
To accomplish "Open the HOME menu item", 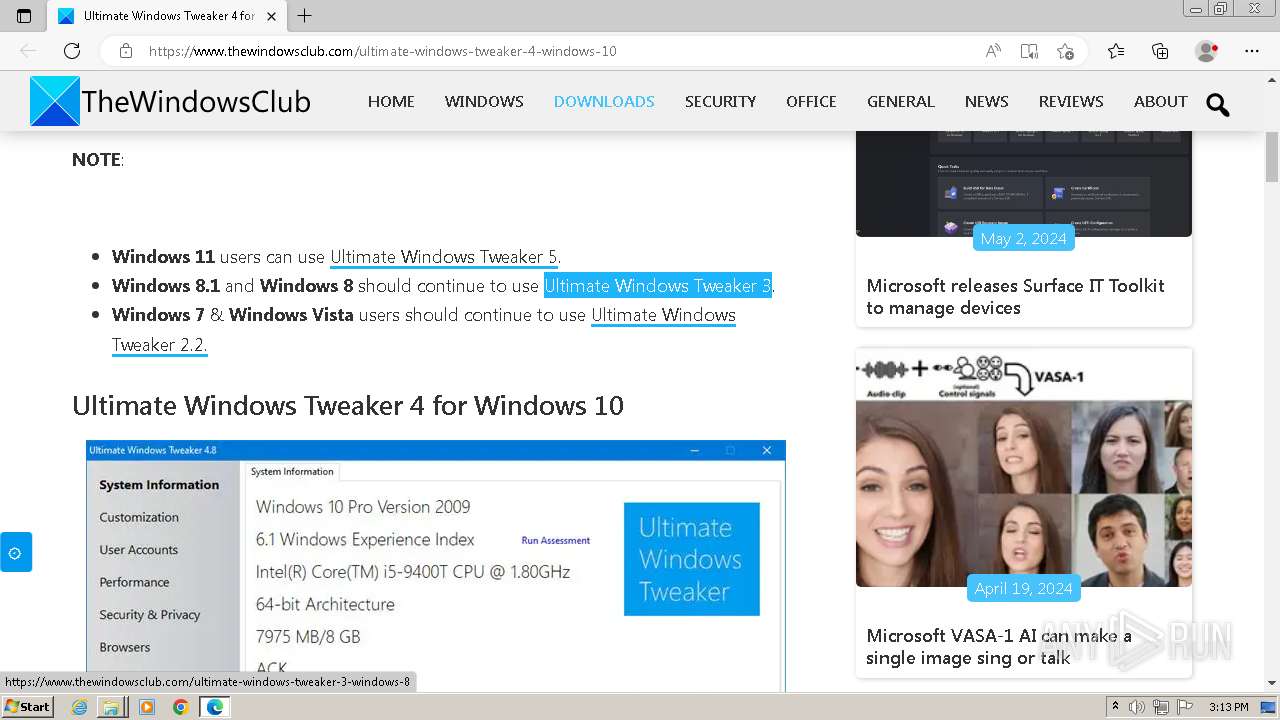I will click(391, 101).
